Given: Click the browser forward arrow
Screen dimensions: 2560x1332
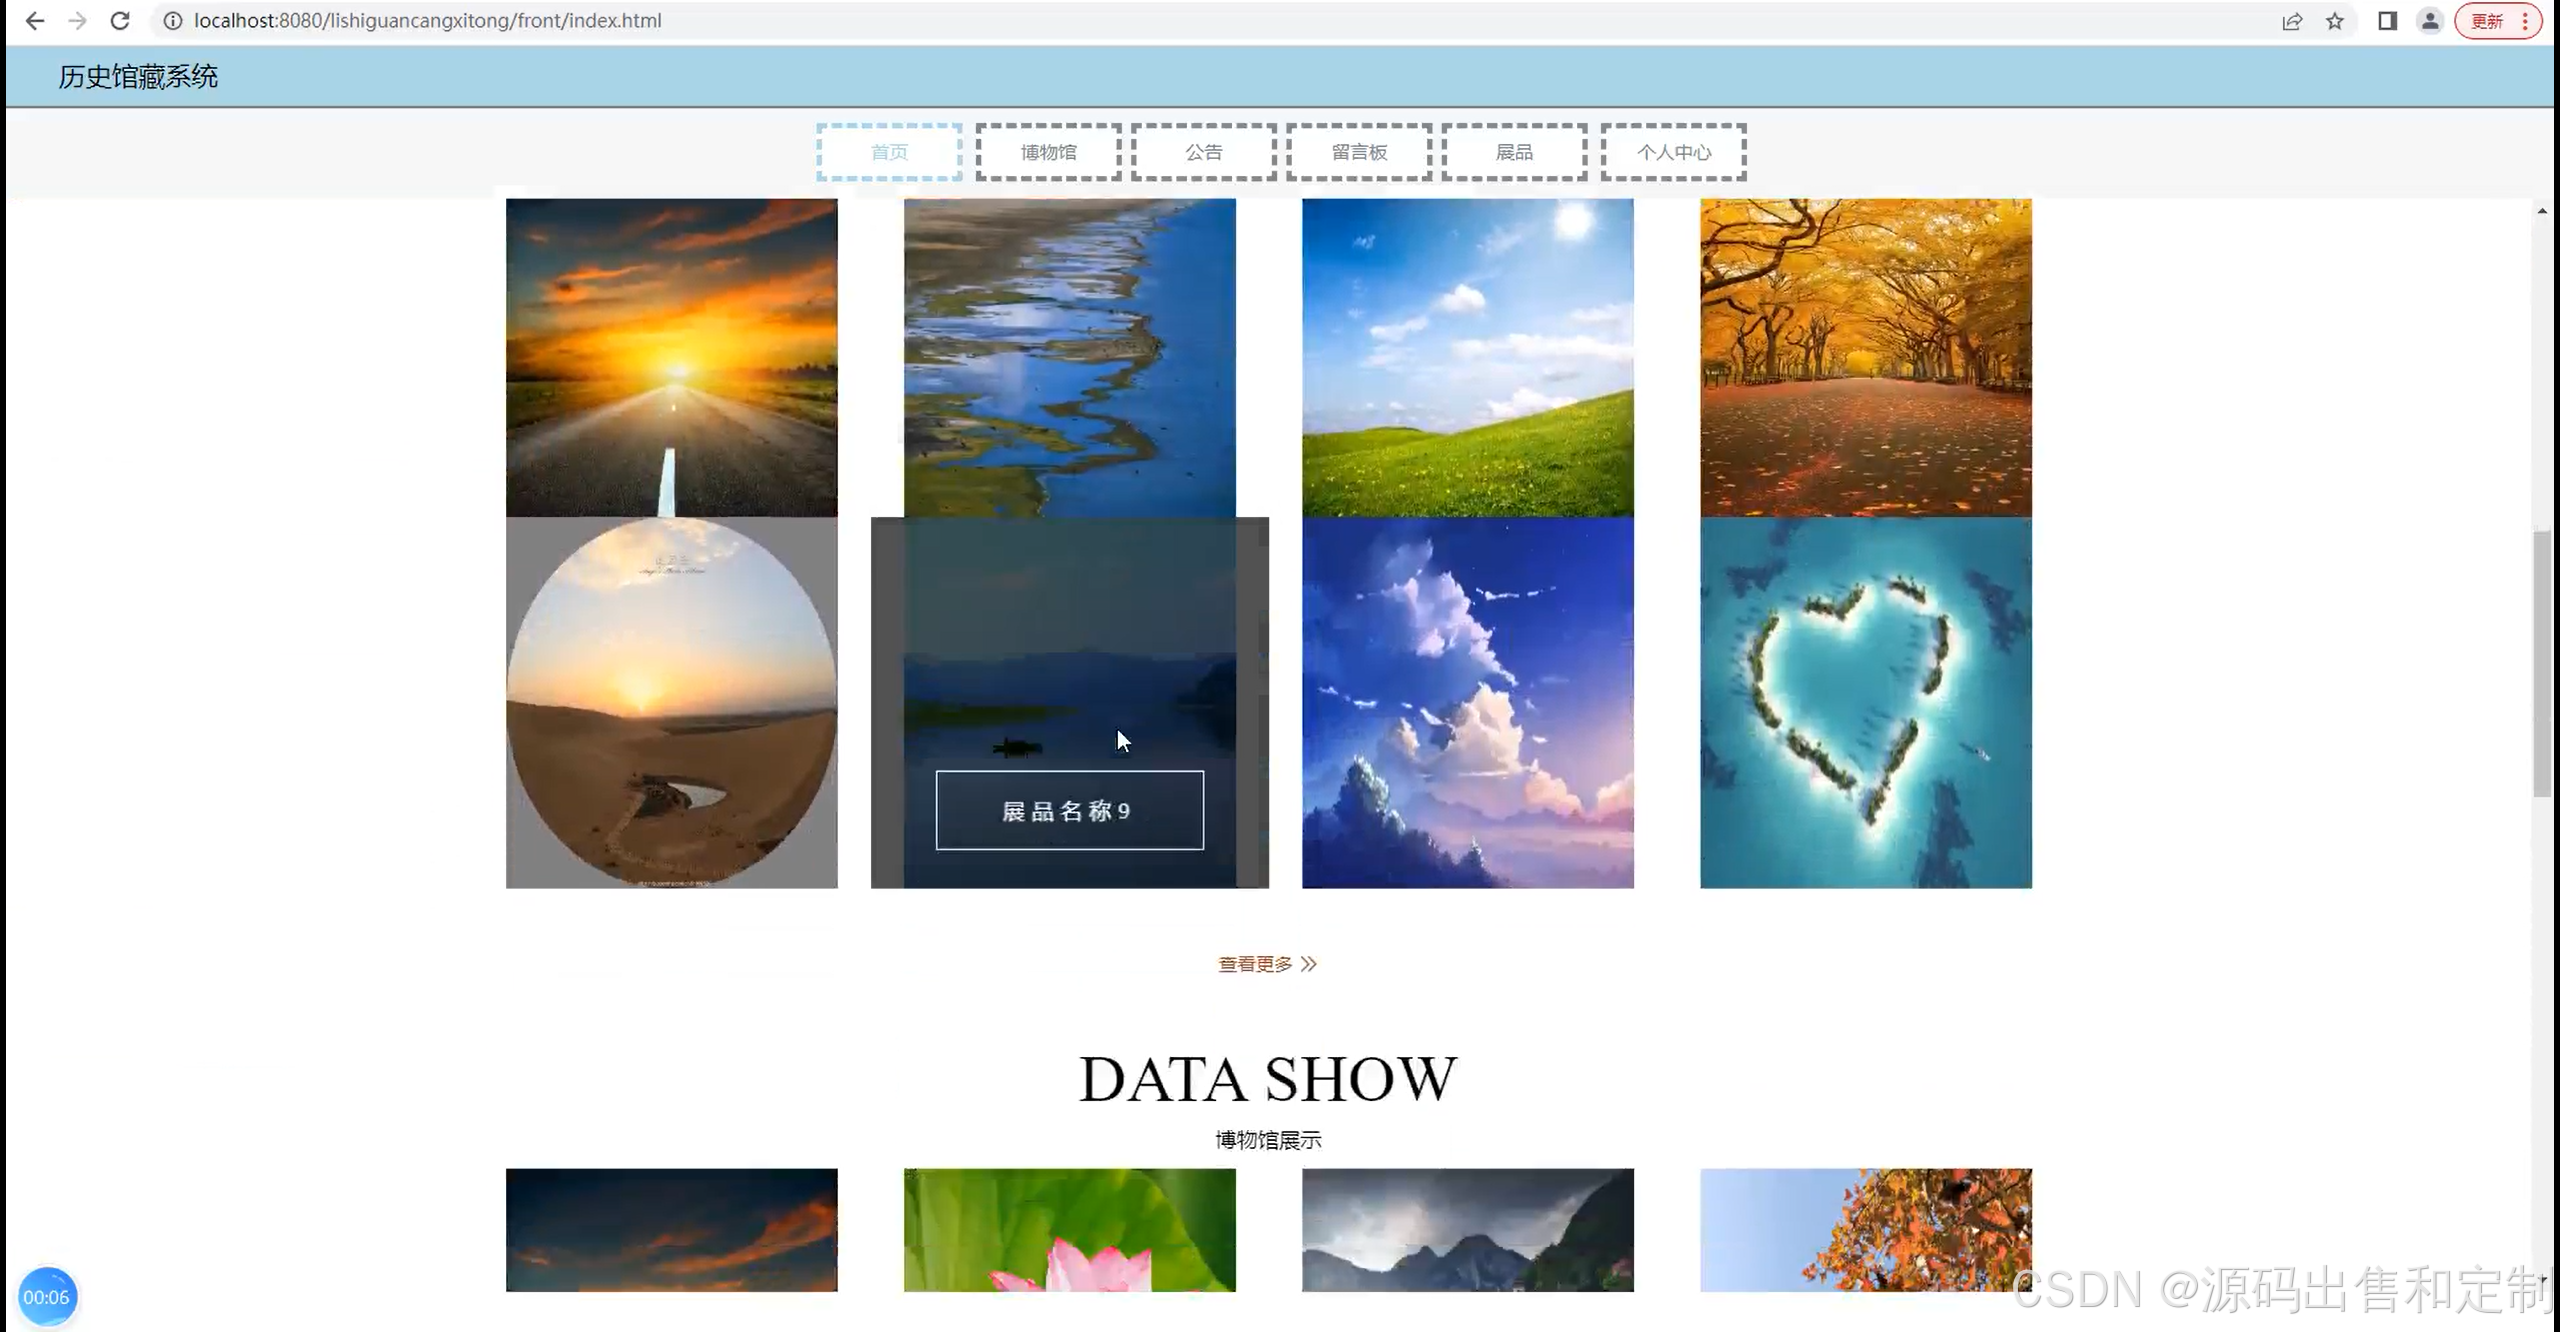Looking at the screenshot, I should coord(77,21).
